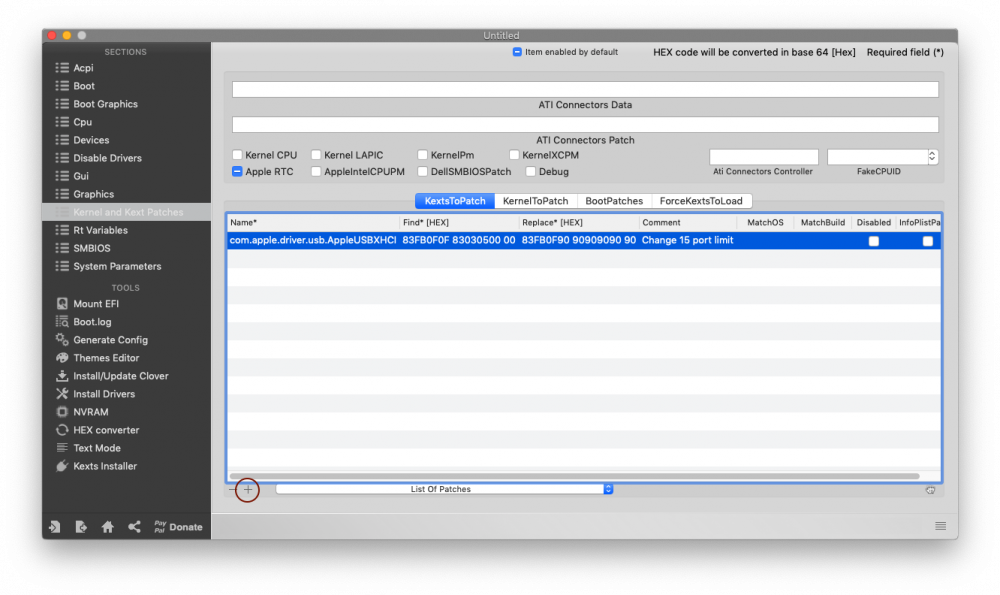The height and width of the screenshot is (595, 1000).
Task: Switch to the KextsToPatch tab
Action: point(455,201)
